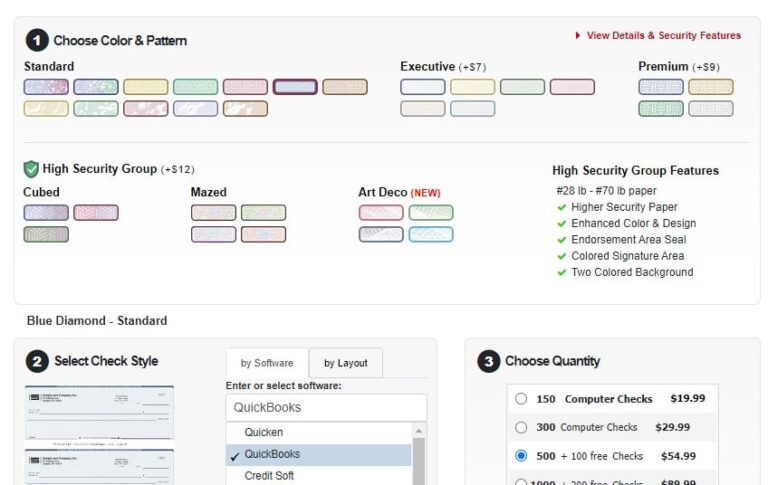The width and height of the screenshot is (768, 485).
Task: Switch to the by Layout tab
Action: click(345, 363)
